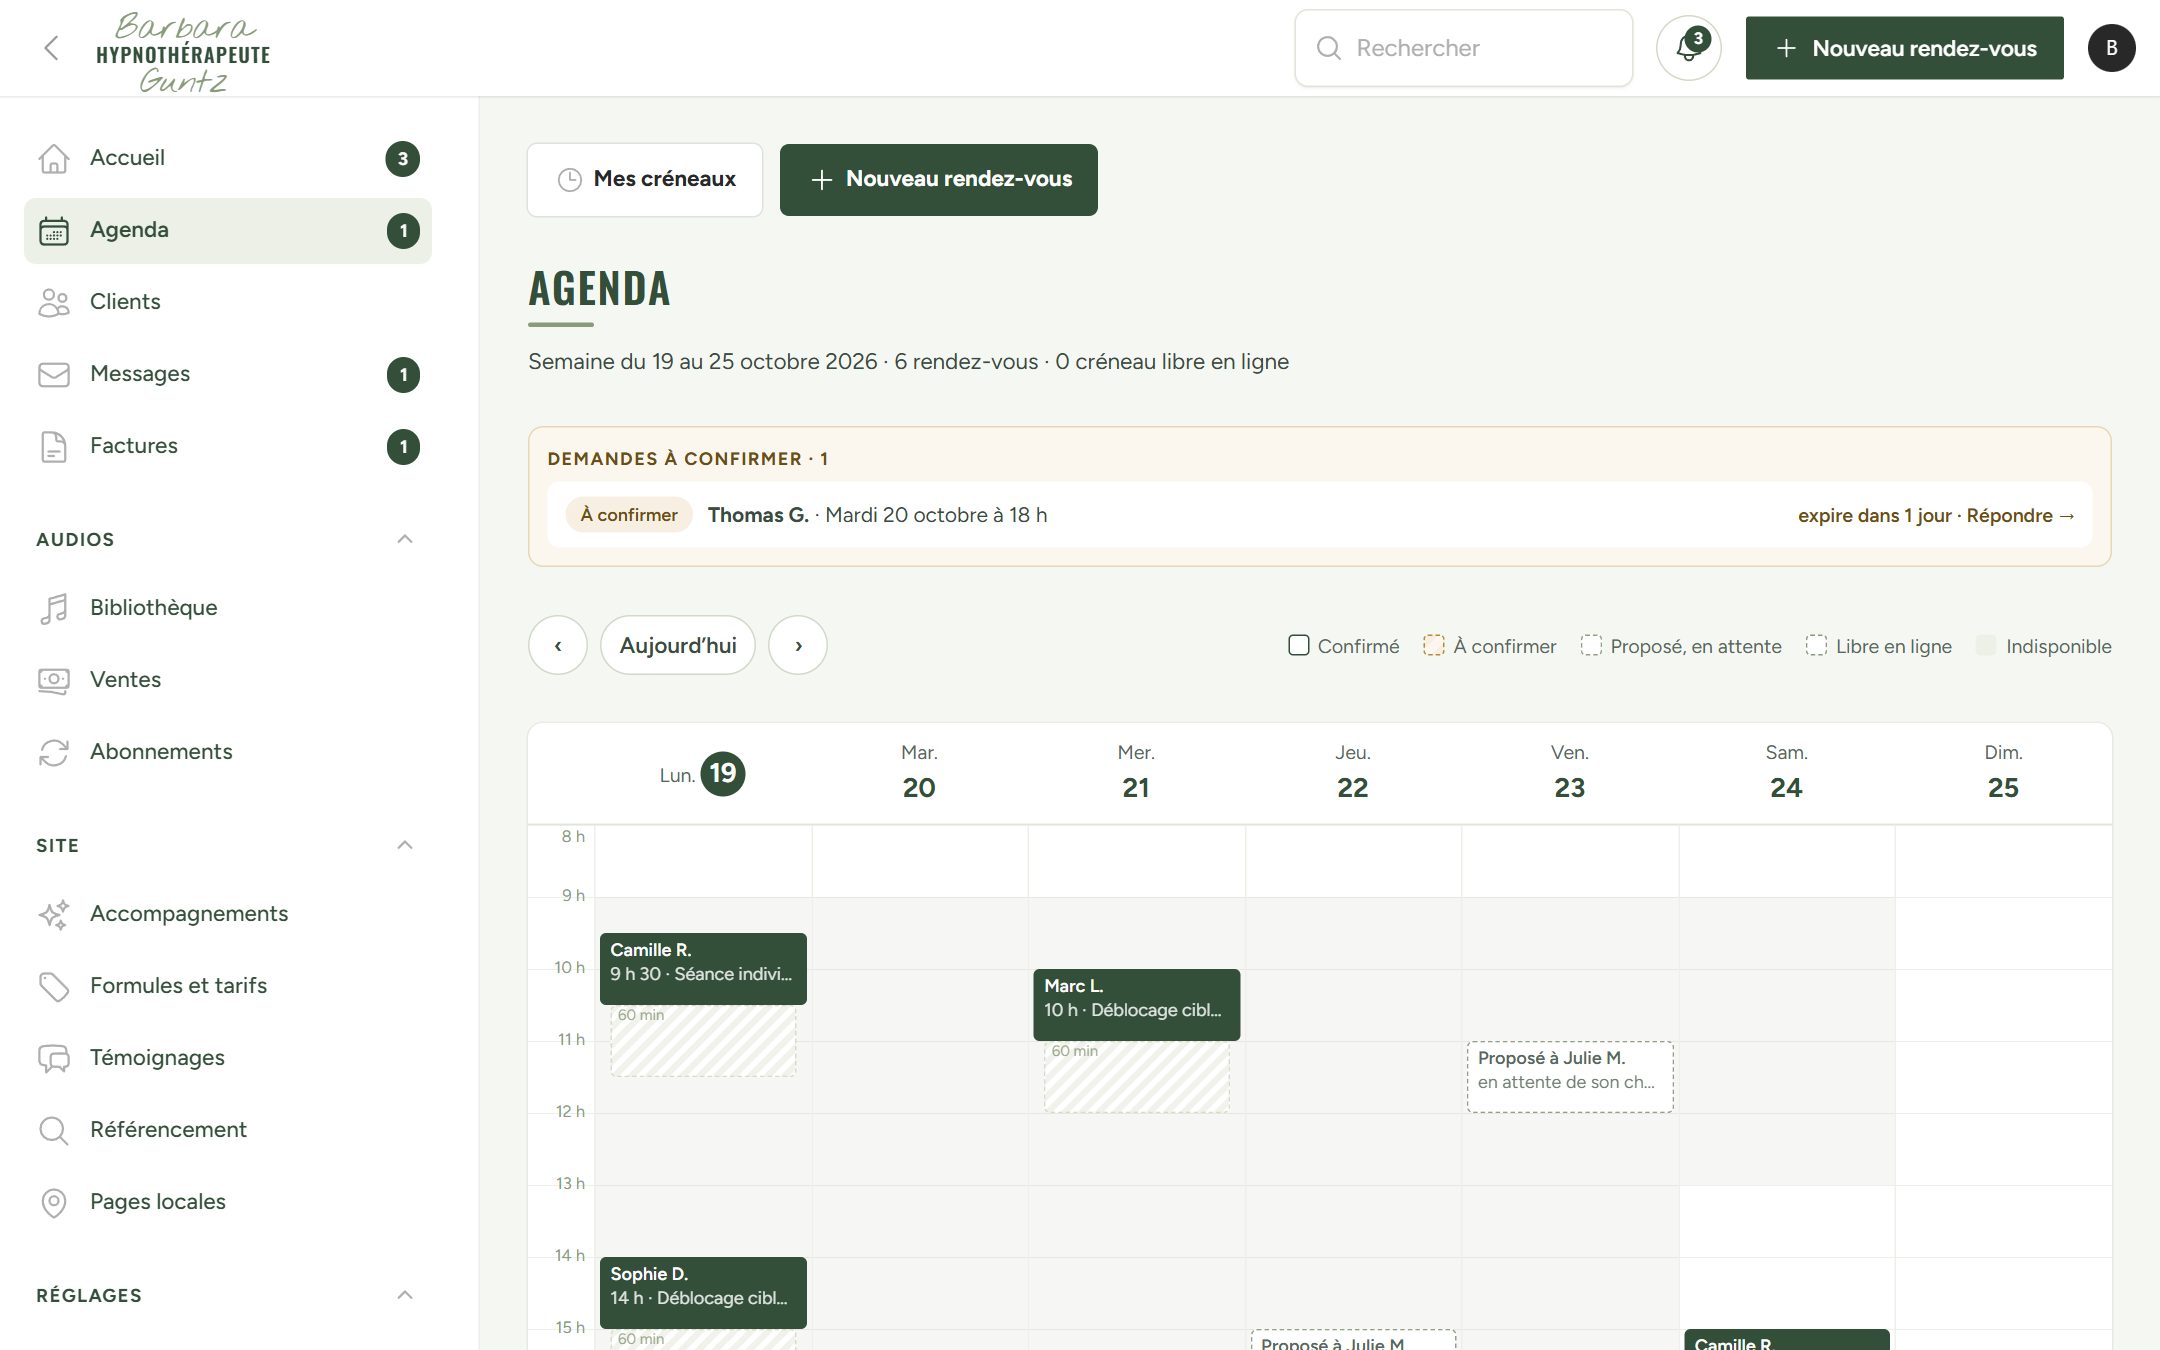Image resolution: width=2160 pixels, height=1350 pixels.
Task: Open Marc L. 10 h appointment
Action: [x=1137, y=1005]
